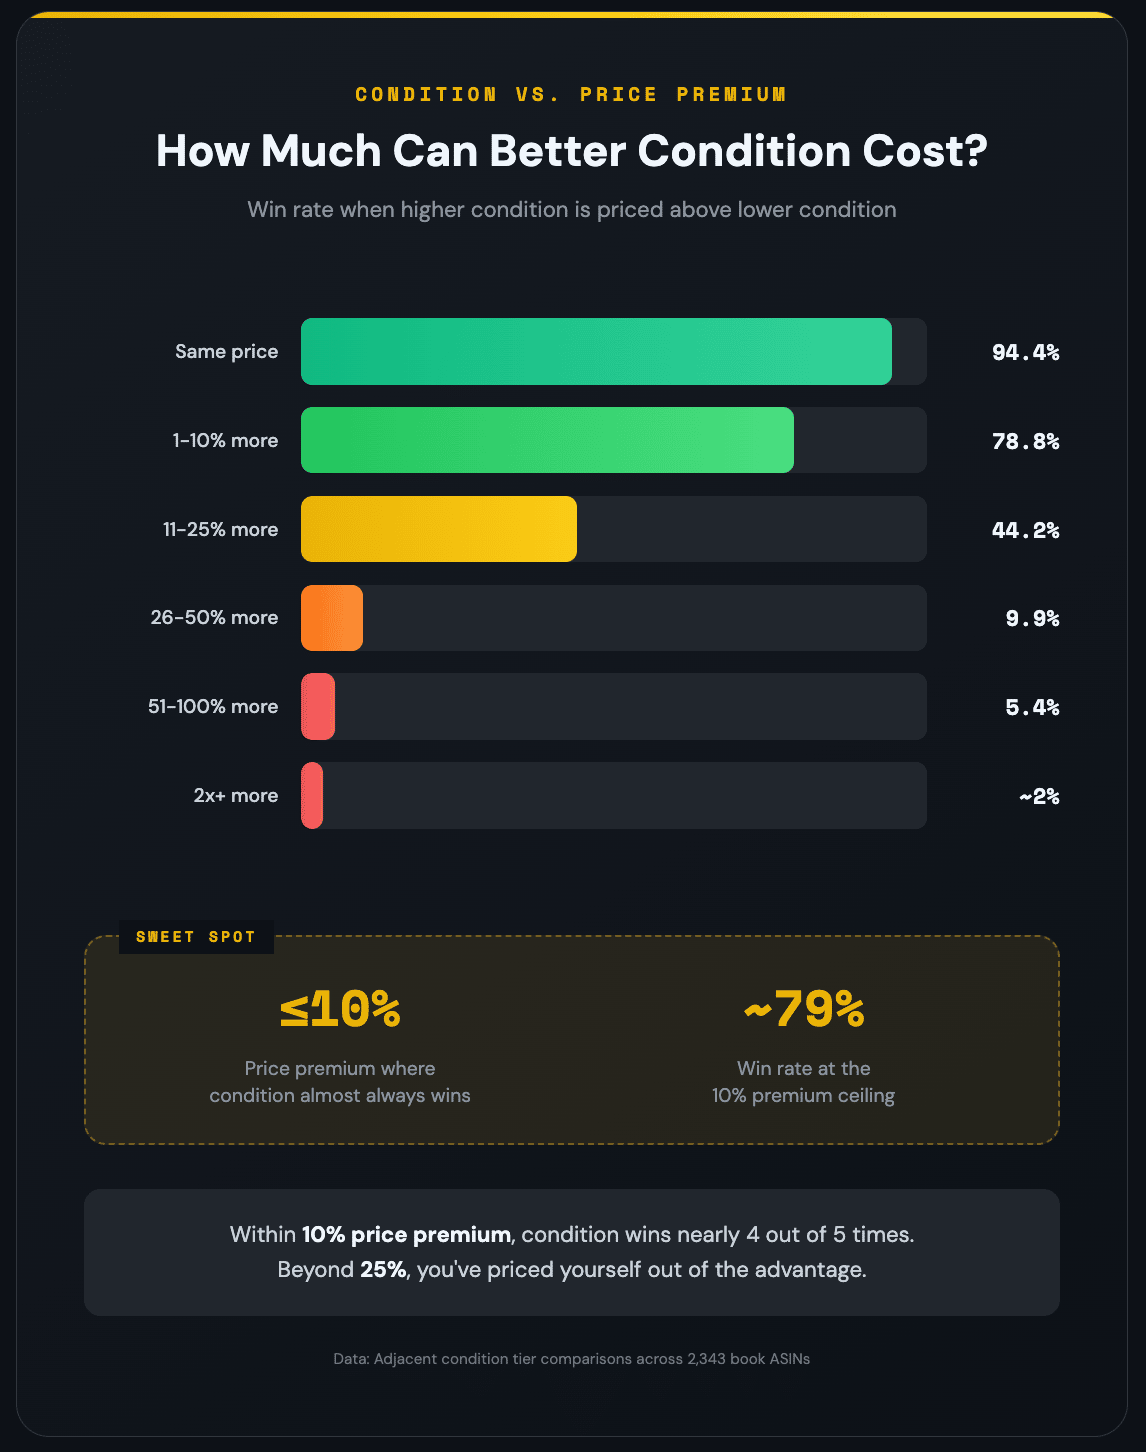Select the ~2% win rate value
1146x1452 pixels.
coord(1039,797)
